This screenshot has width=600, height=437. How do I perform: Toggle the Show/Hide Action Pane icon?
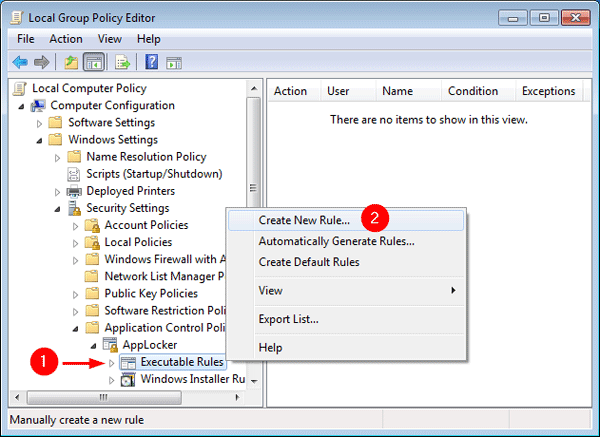pos(175,61)
